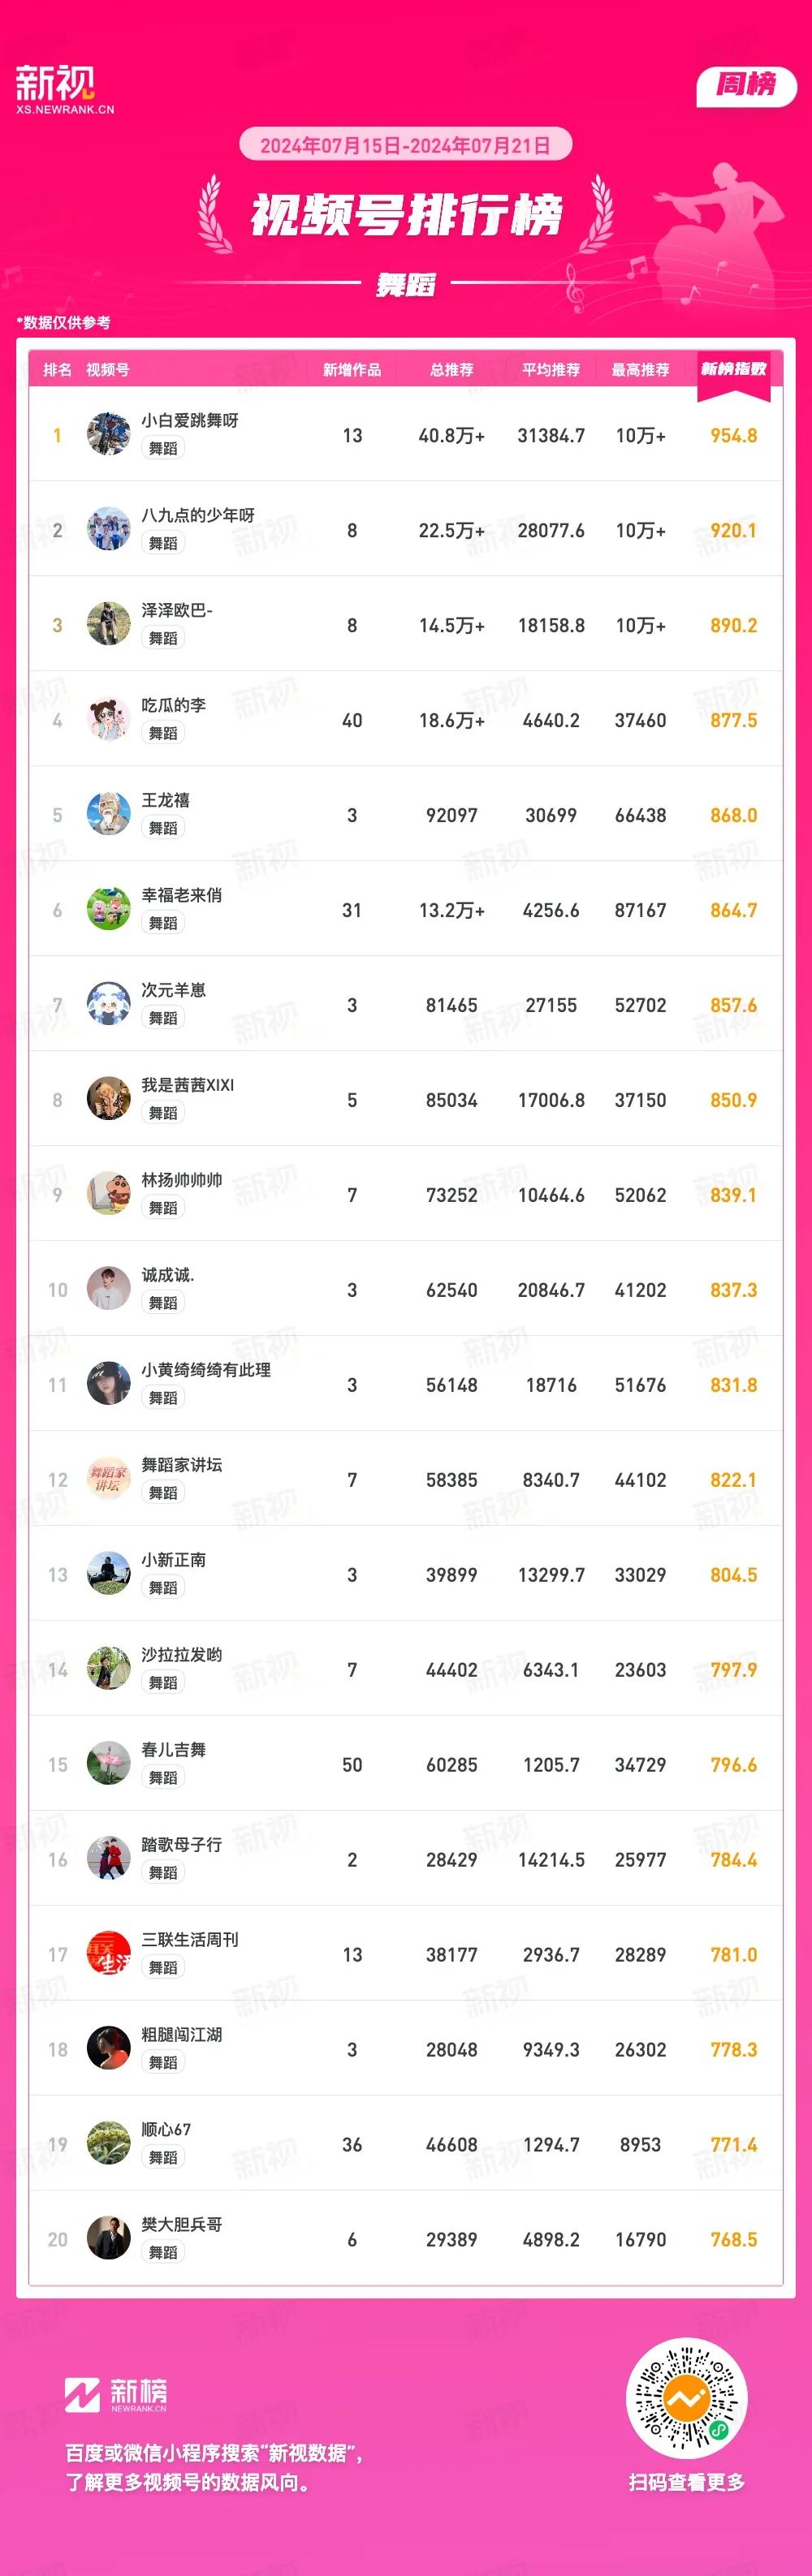Click 舞蹈 tag under 泽泽欧巴-
The image size is (812, 2576).
coord(163,638)
